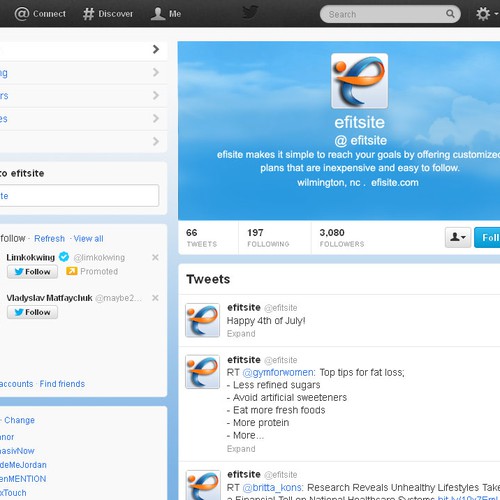Screen dimensions: 500x500
Task: Open the Connect tab in top bar
Action: point(40,14)
